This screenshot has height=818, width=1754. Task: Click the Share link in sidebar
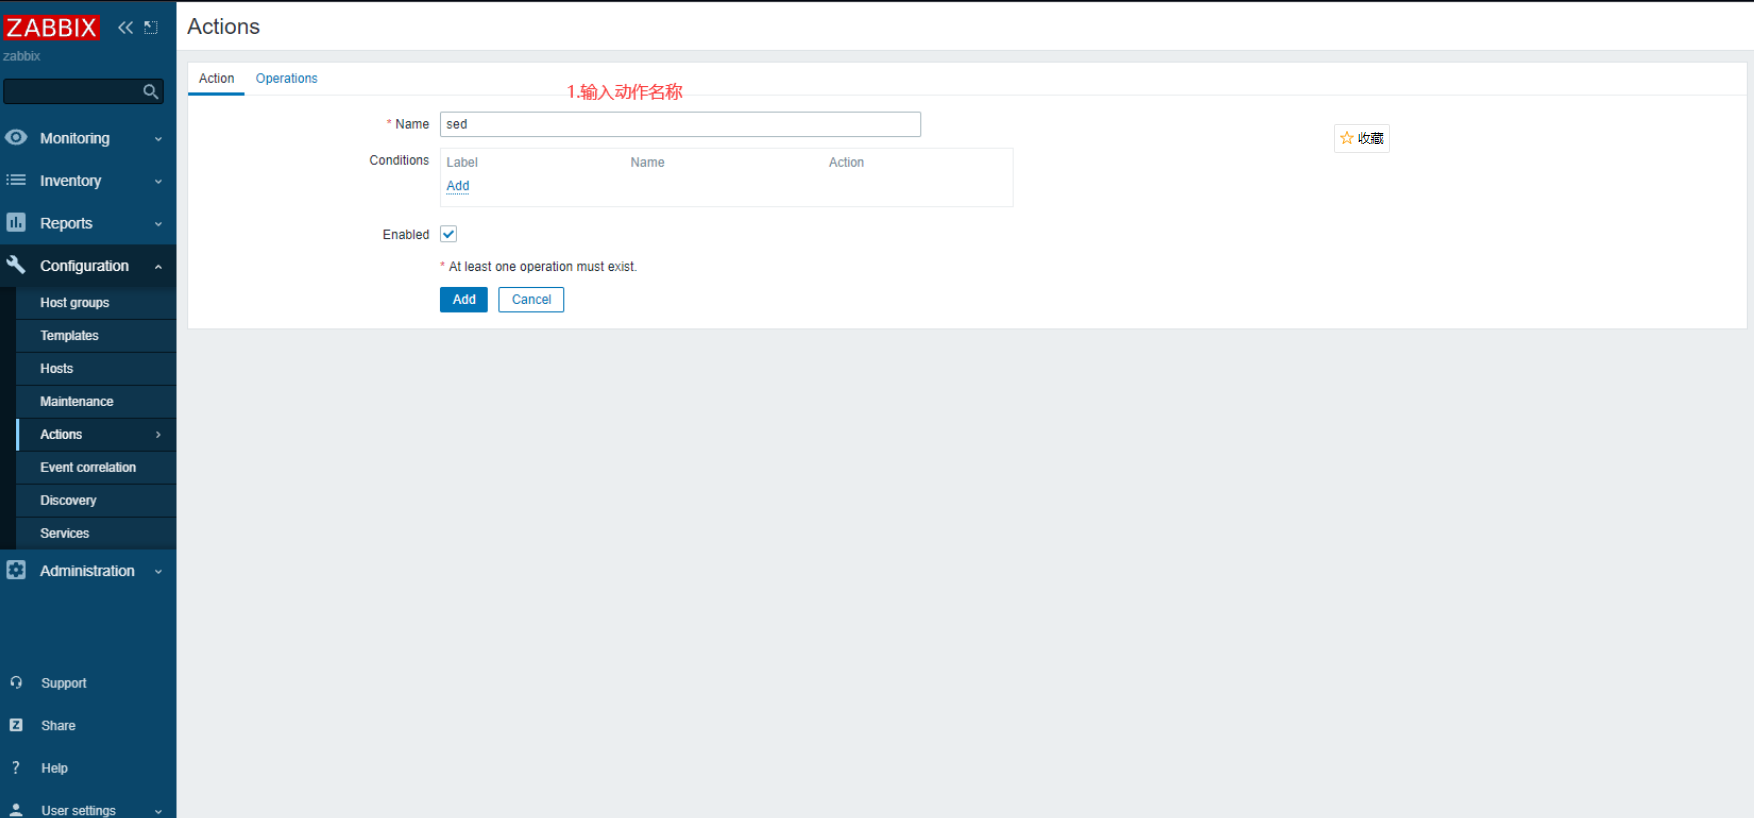coord(58,726)
